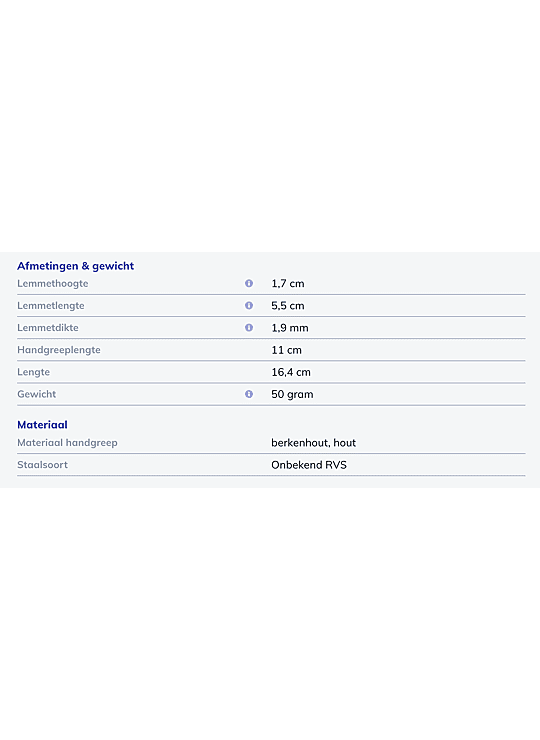Select the Afmetingen & gewicht heading

[76, 266]
